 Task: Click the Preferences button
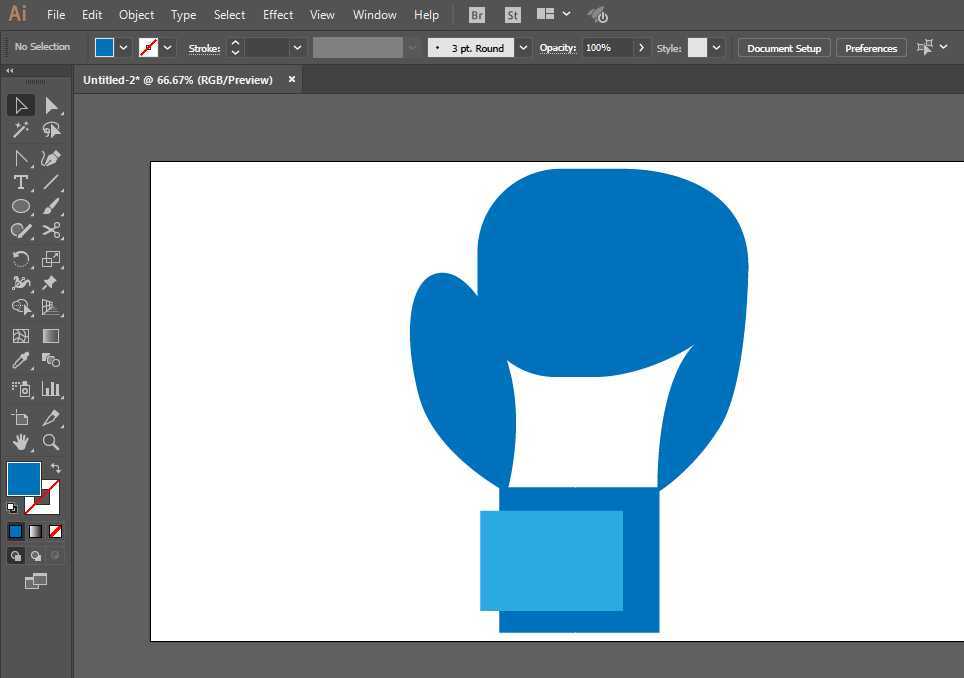pos(870,48)
